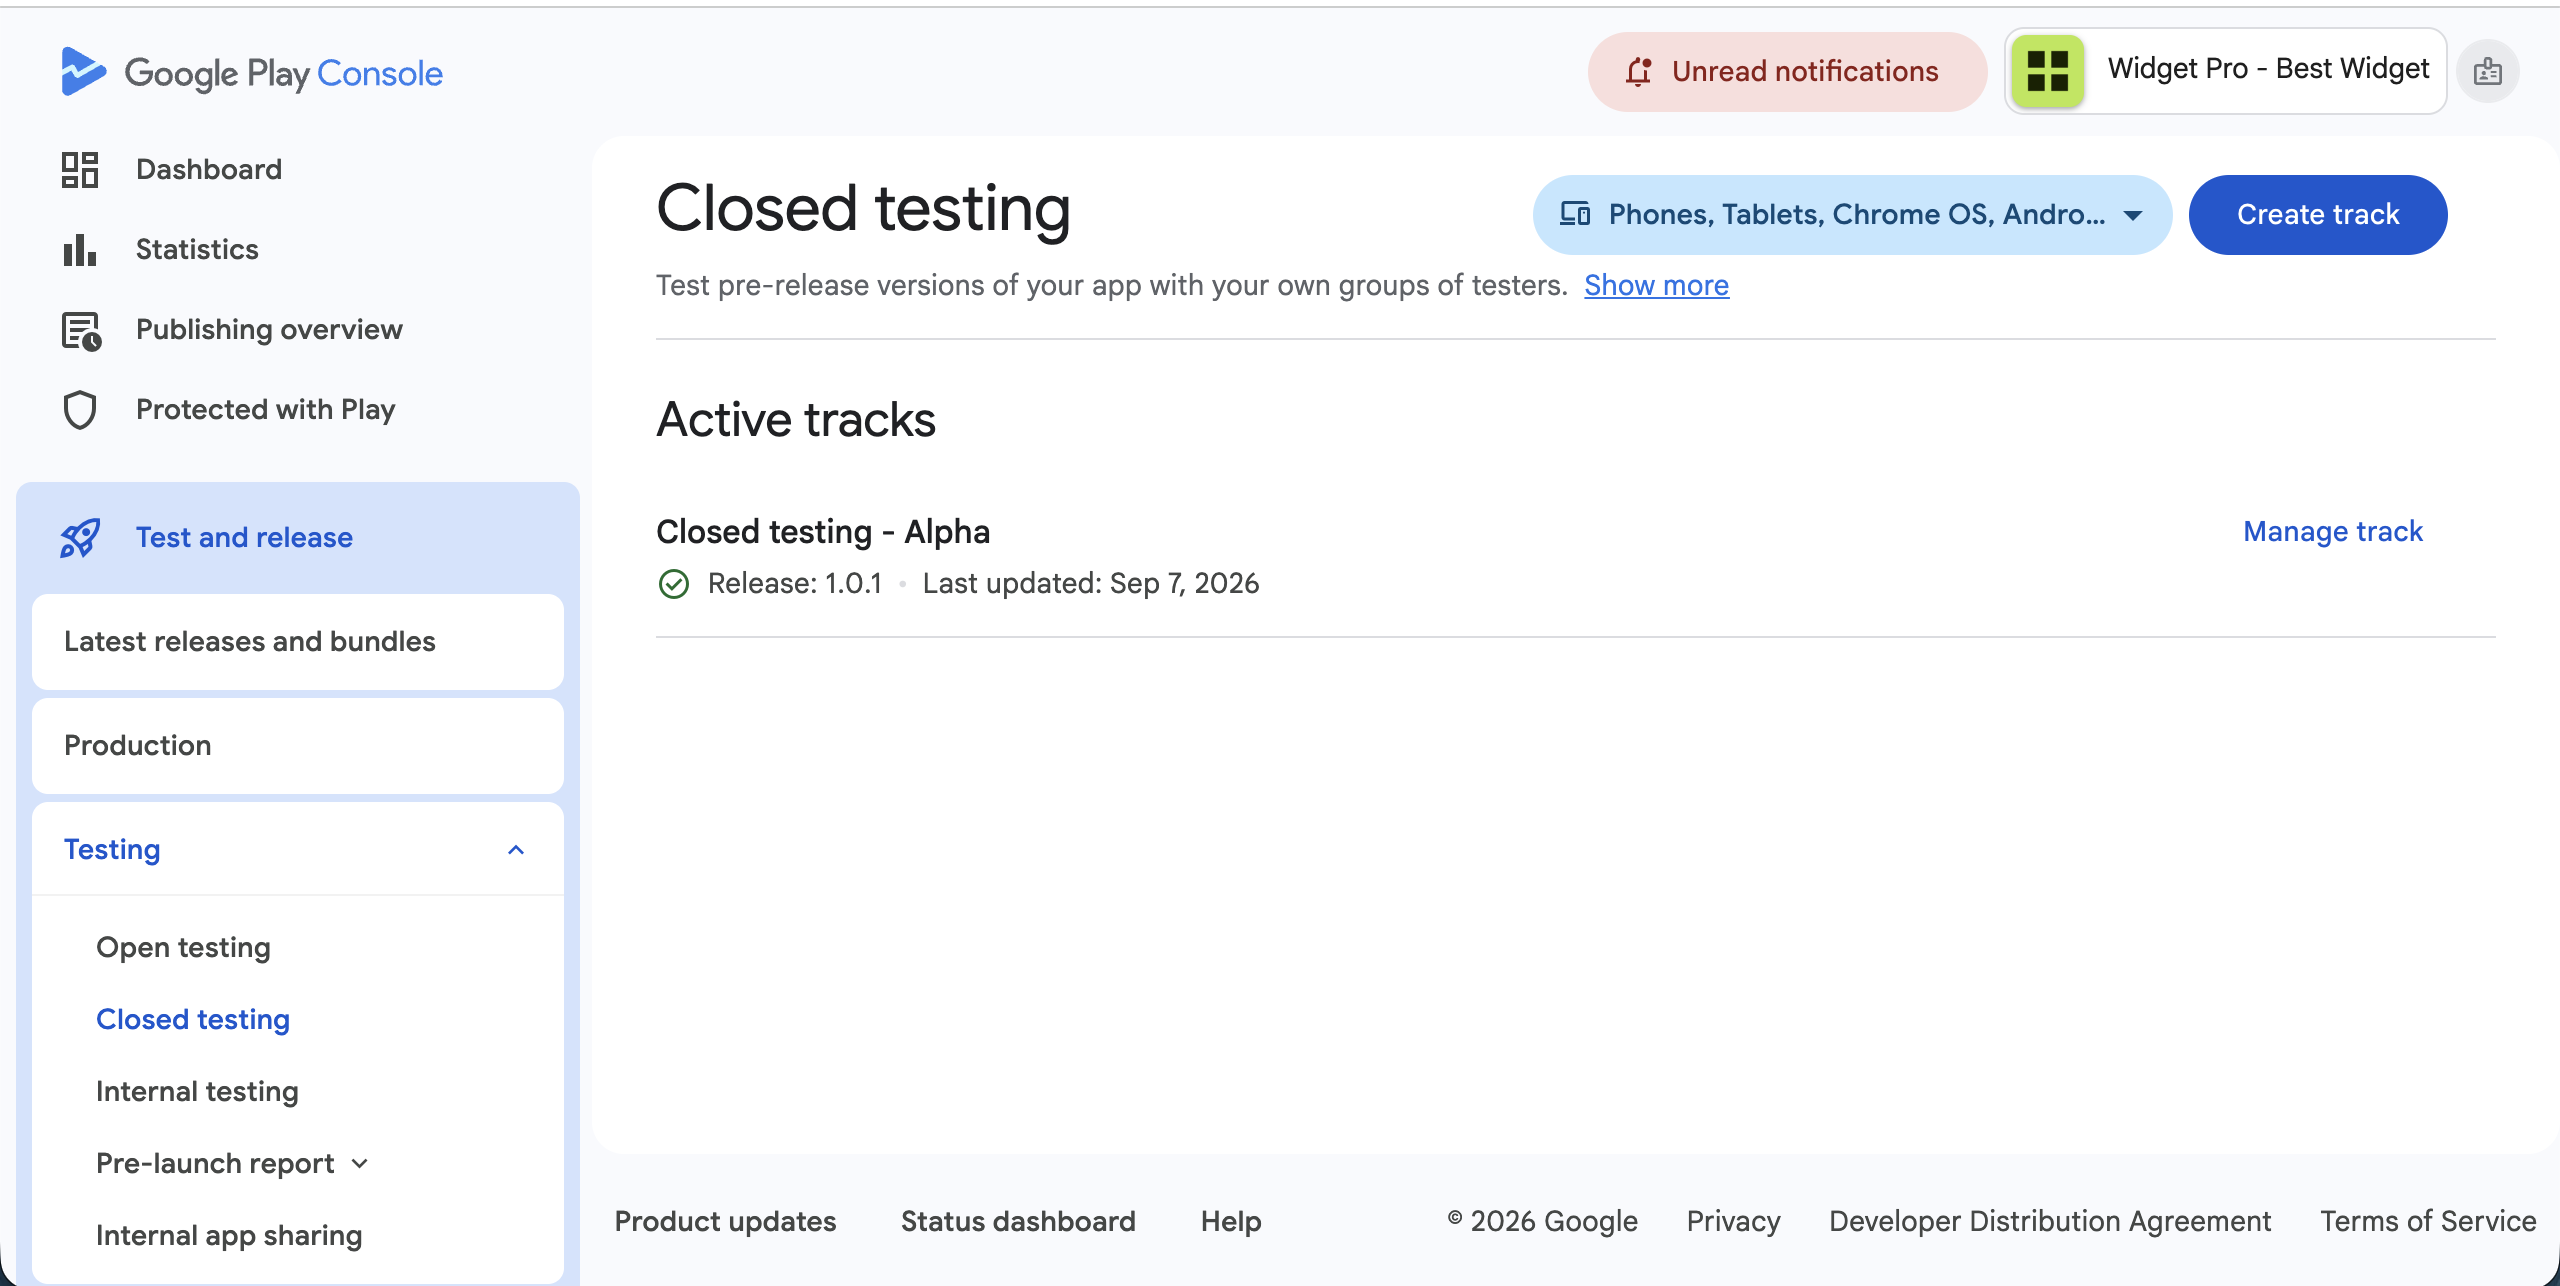Image resolution: width=2560 pixels, height=1286 pixels.
Task: Click the Widget Pro green app icon
Action: [x=2047, y=71]
